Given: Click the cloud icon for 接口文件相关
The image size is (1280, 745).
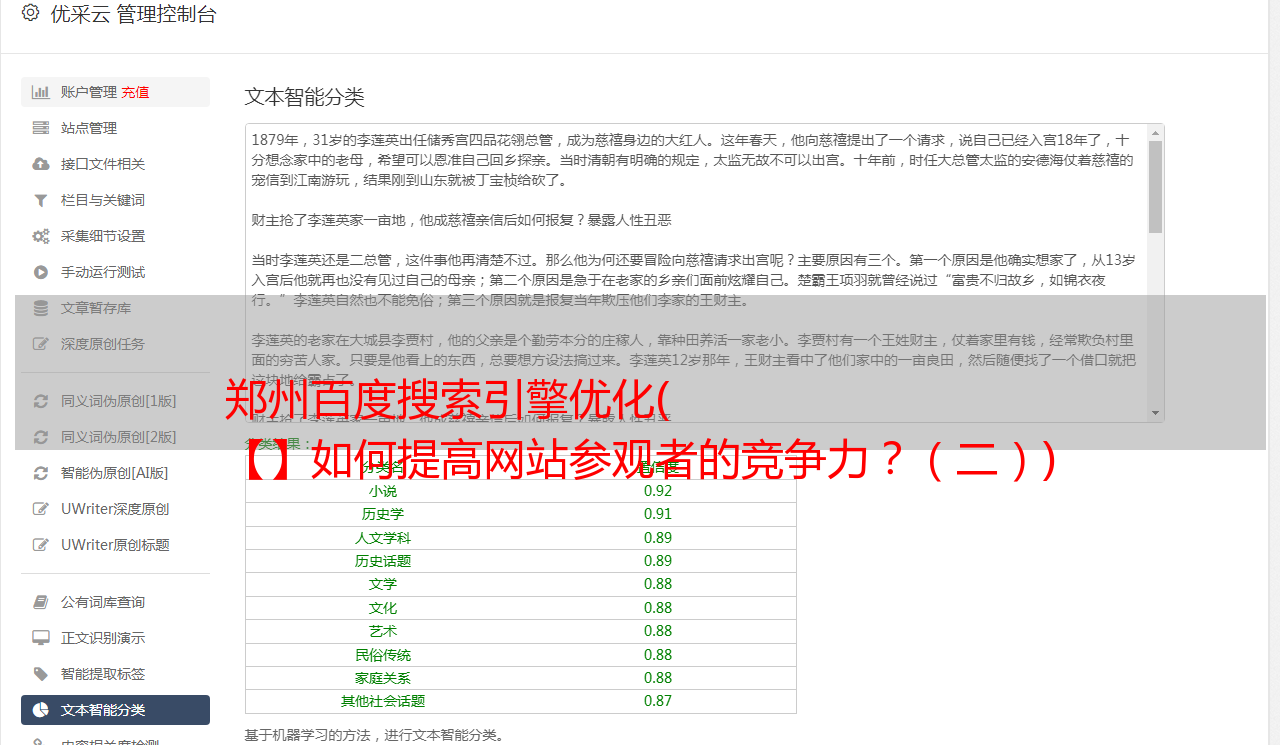Looking at the screenshot, I should (41, 164).
